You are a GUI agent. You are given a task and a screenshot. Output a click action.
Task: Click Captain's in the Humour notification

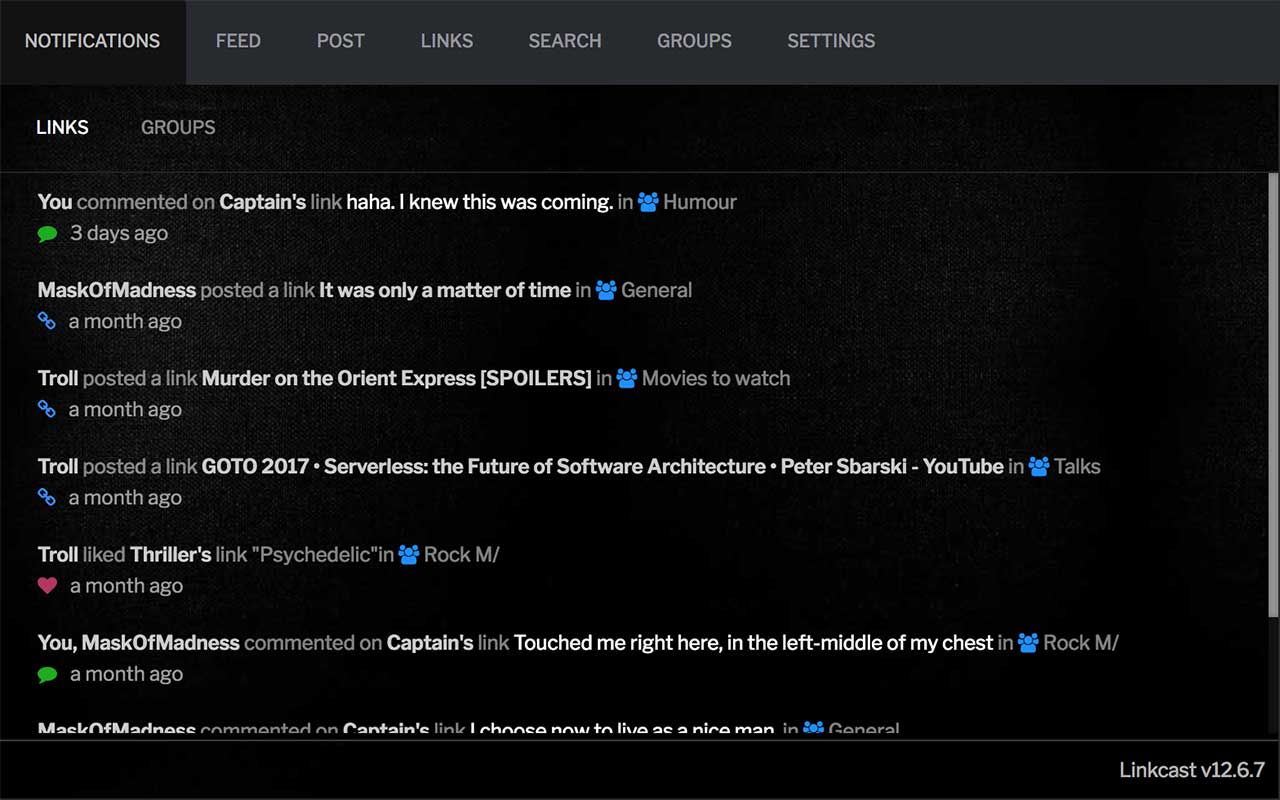[263, 202]
